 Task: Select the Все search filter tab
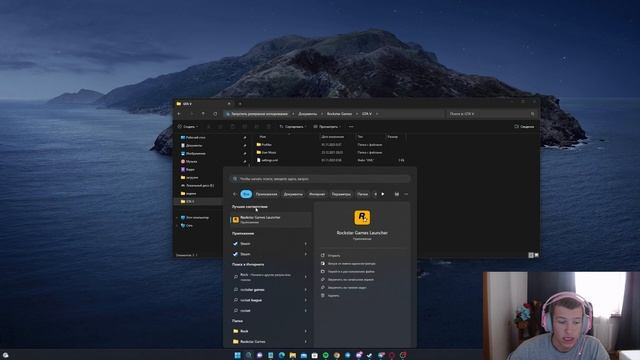[246, 194]
